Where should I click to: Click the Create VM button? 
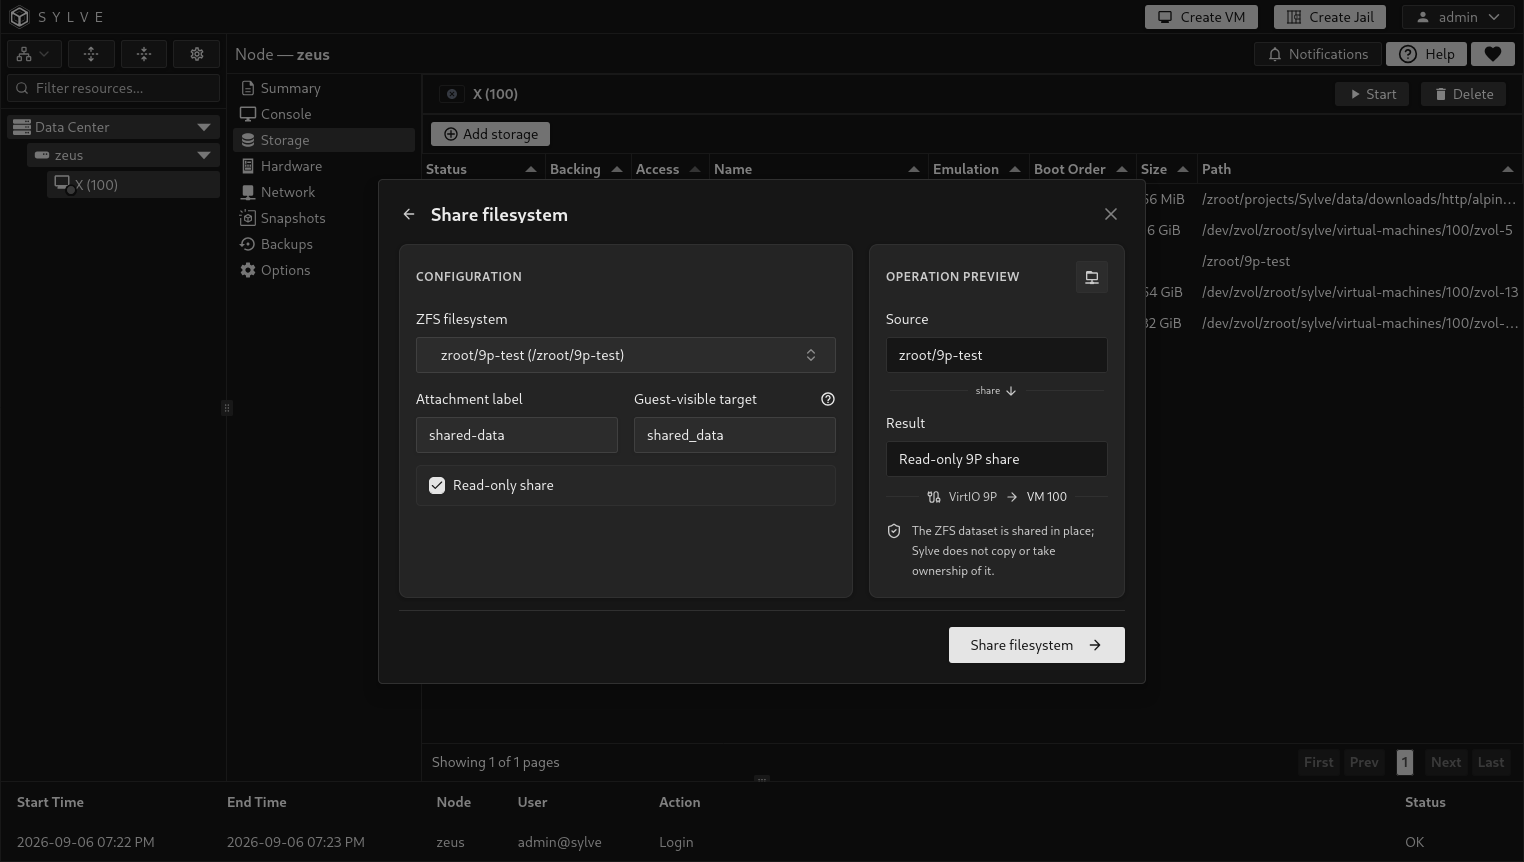(x=1201, y=17)
